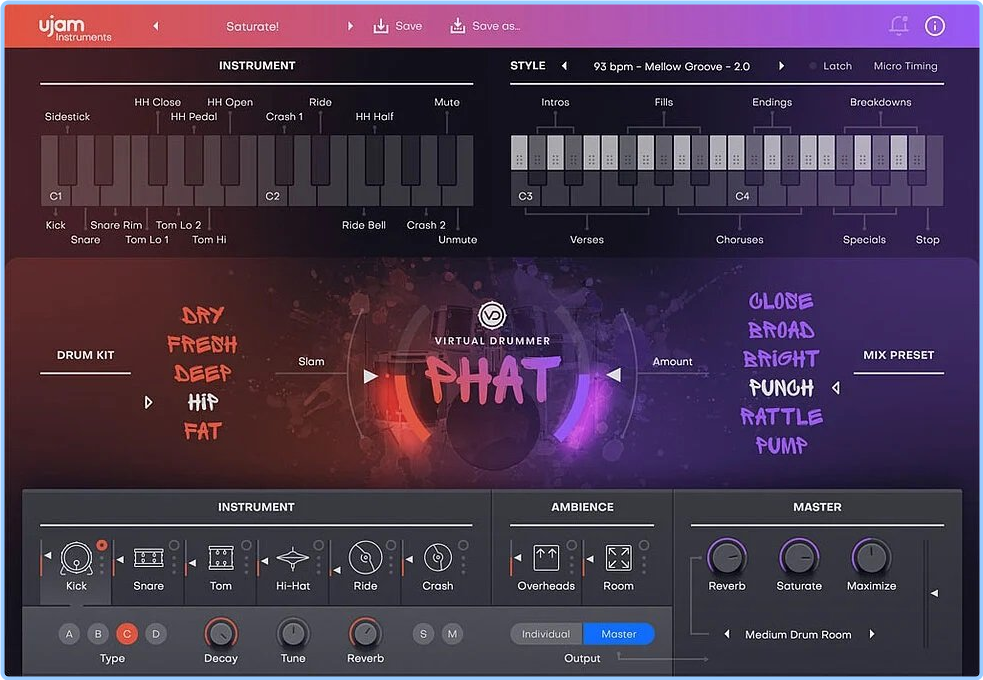Select the Room ambience icon
Viewport: 983px width, 680px height.
click(618, 557)
